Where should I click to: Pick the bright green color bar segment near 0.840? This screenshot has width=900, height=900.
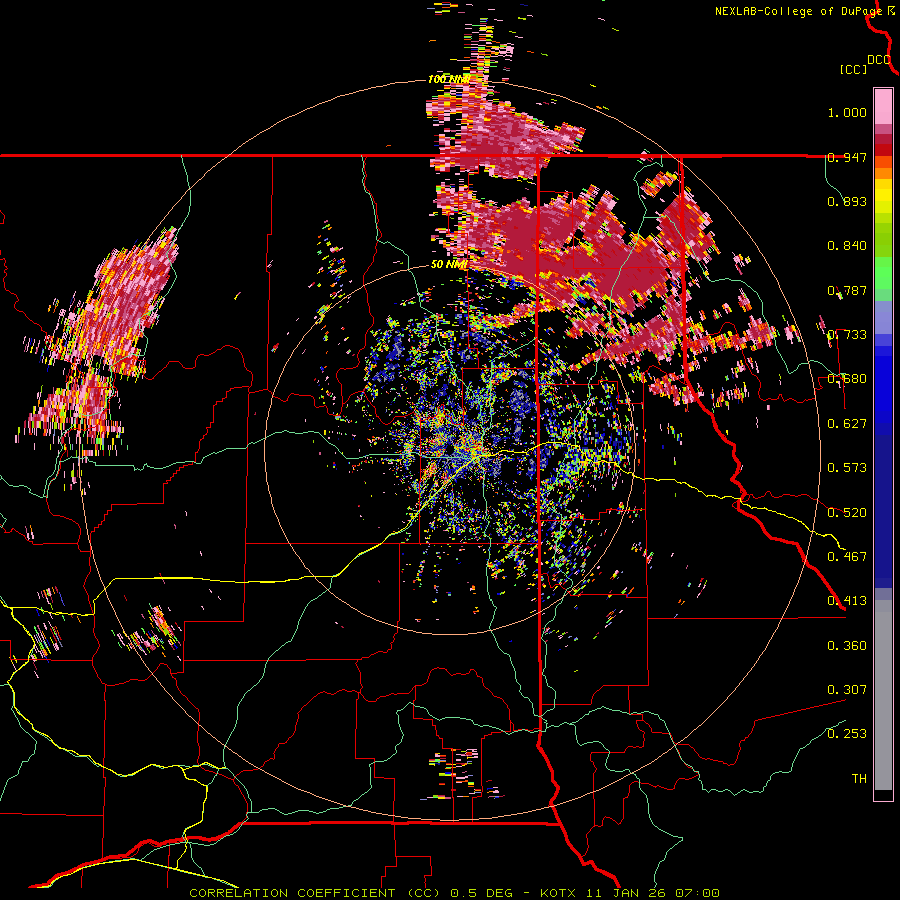click(x=883, y=273)
